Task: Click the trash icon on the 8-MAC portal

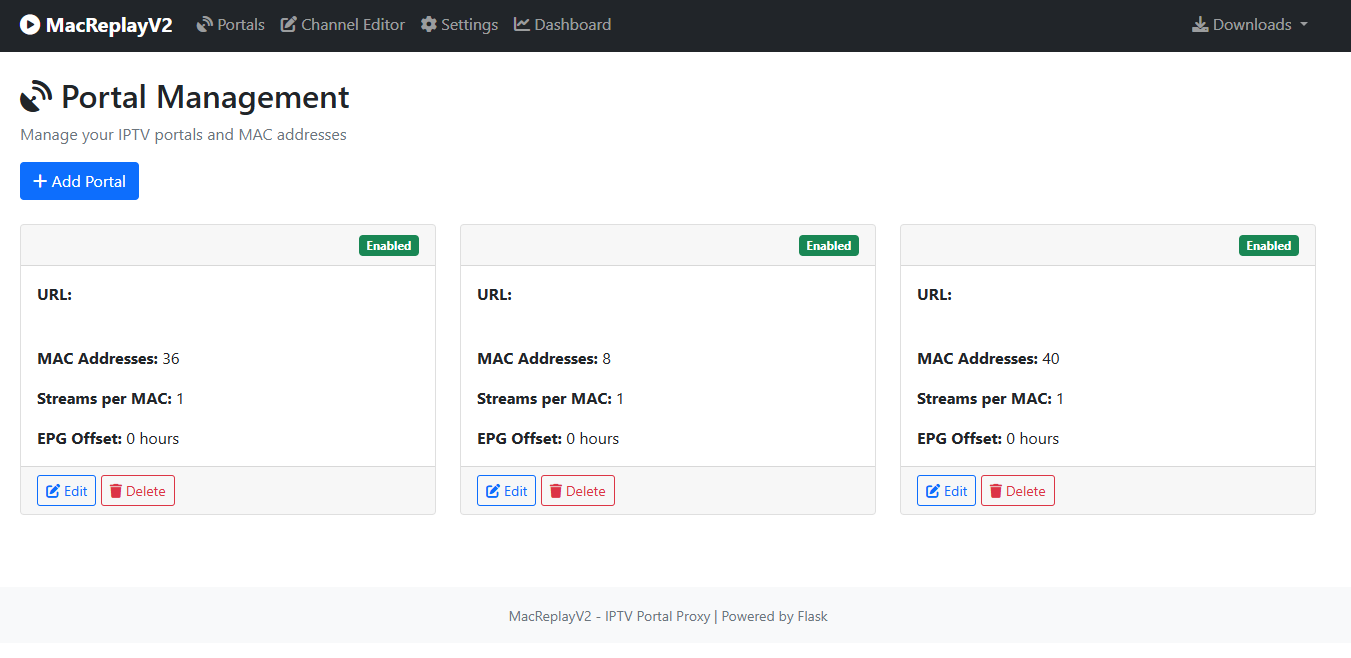Action: (x=556, y=491)
